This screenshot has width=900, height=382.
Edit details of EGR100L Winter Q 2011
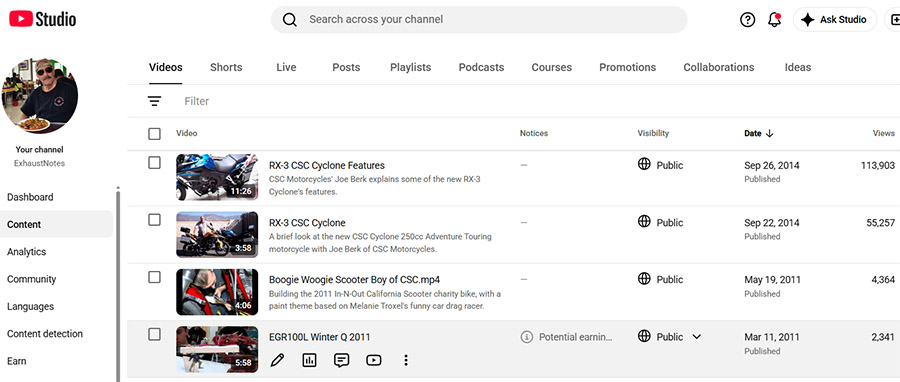tap(277, 360)
